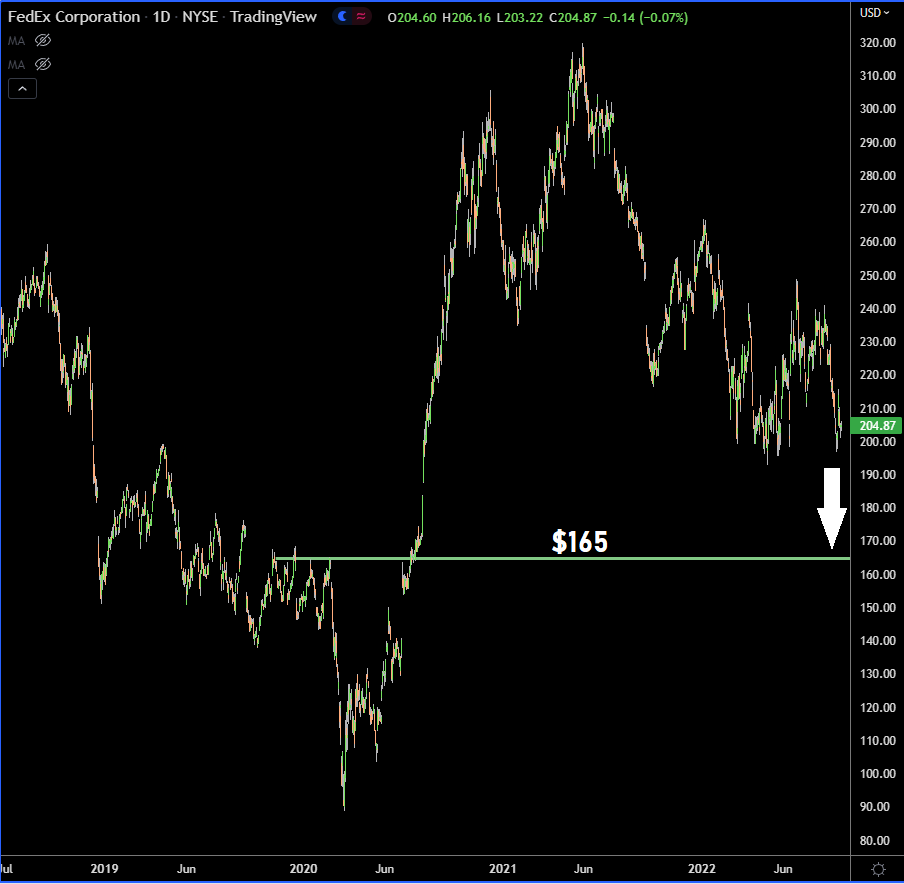This screenshot has width=904, height=884.
Task: Click the 2022 label on time axis
Action: click(x=702, y=869)
